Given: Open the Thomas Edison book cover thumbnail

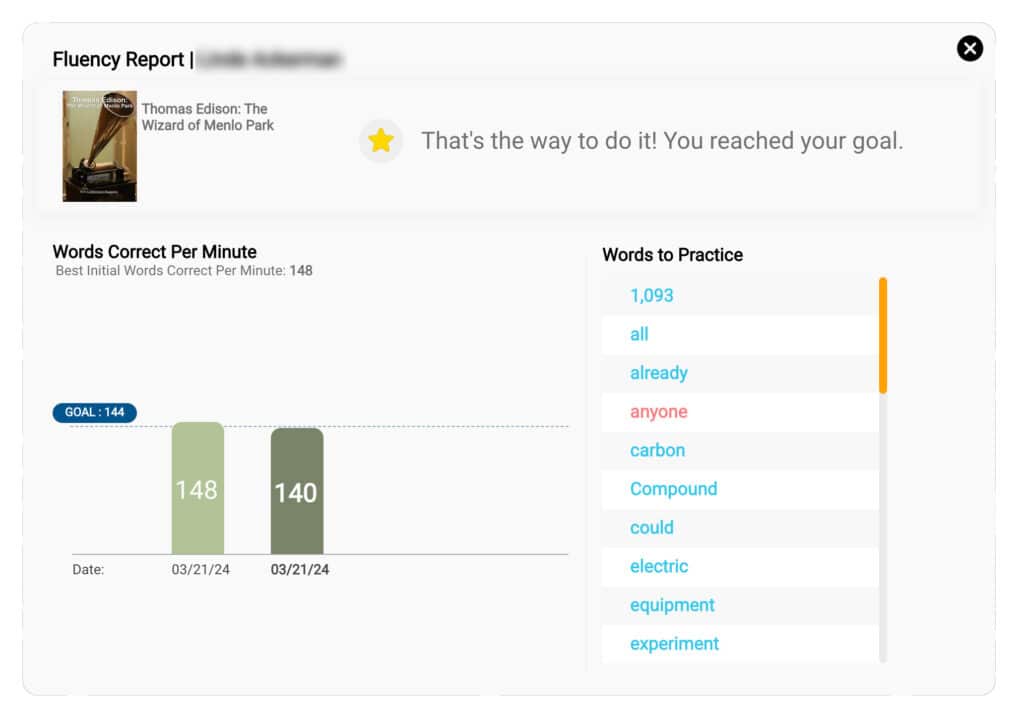Looking at the screenshot, I should (100, 146).
